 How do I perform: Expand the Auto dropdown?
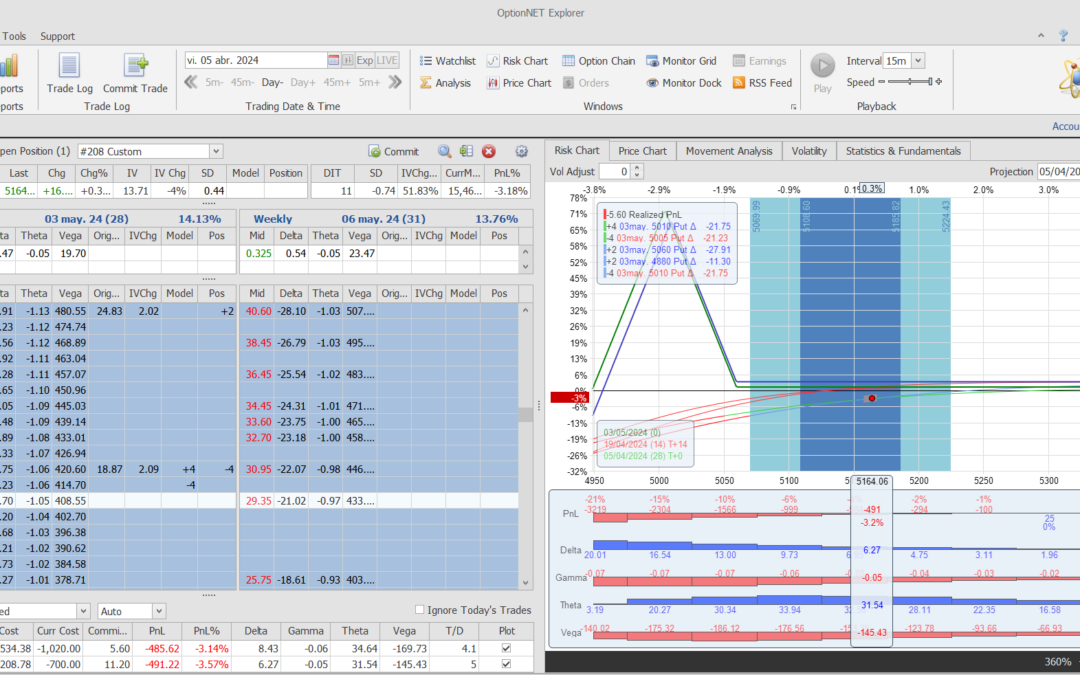[x=159, y=611]
